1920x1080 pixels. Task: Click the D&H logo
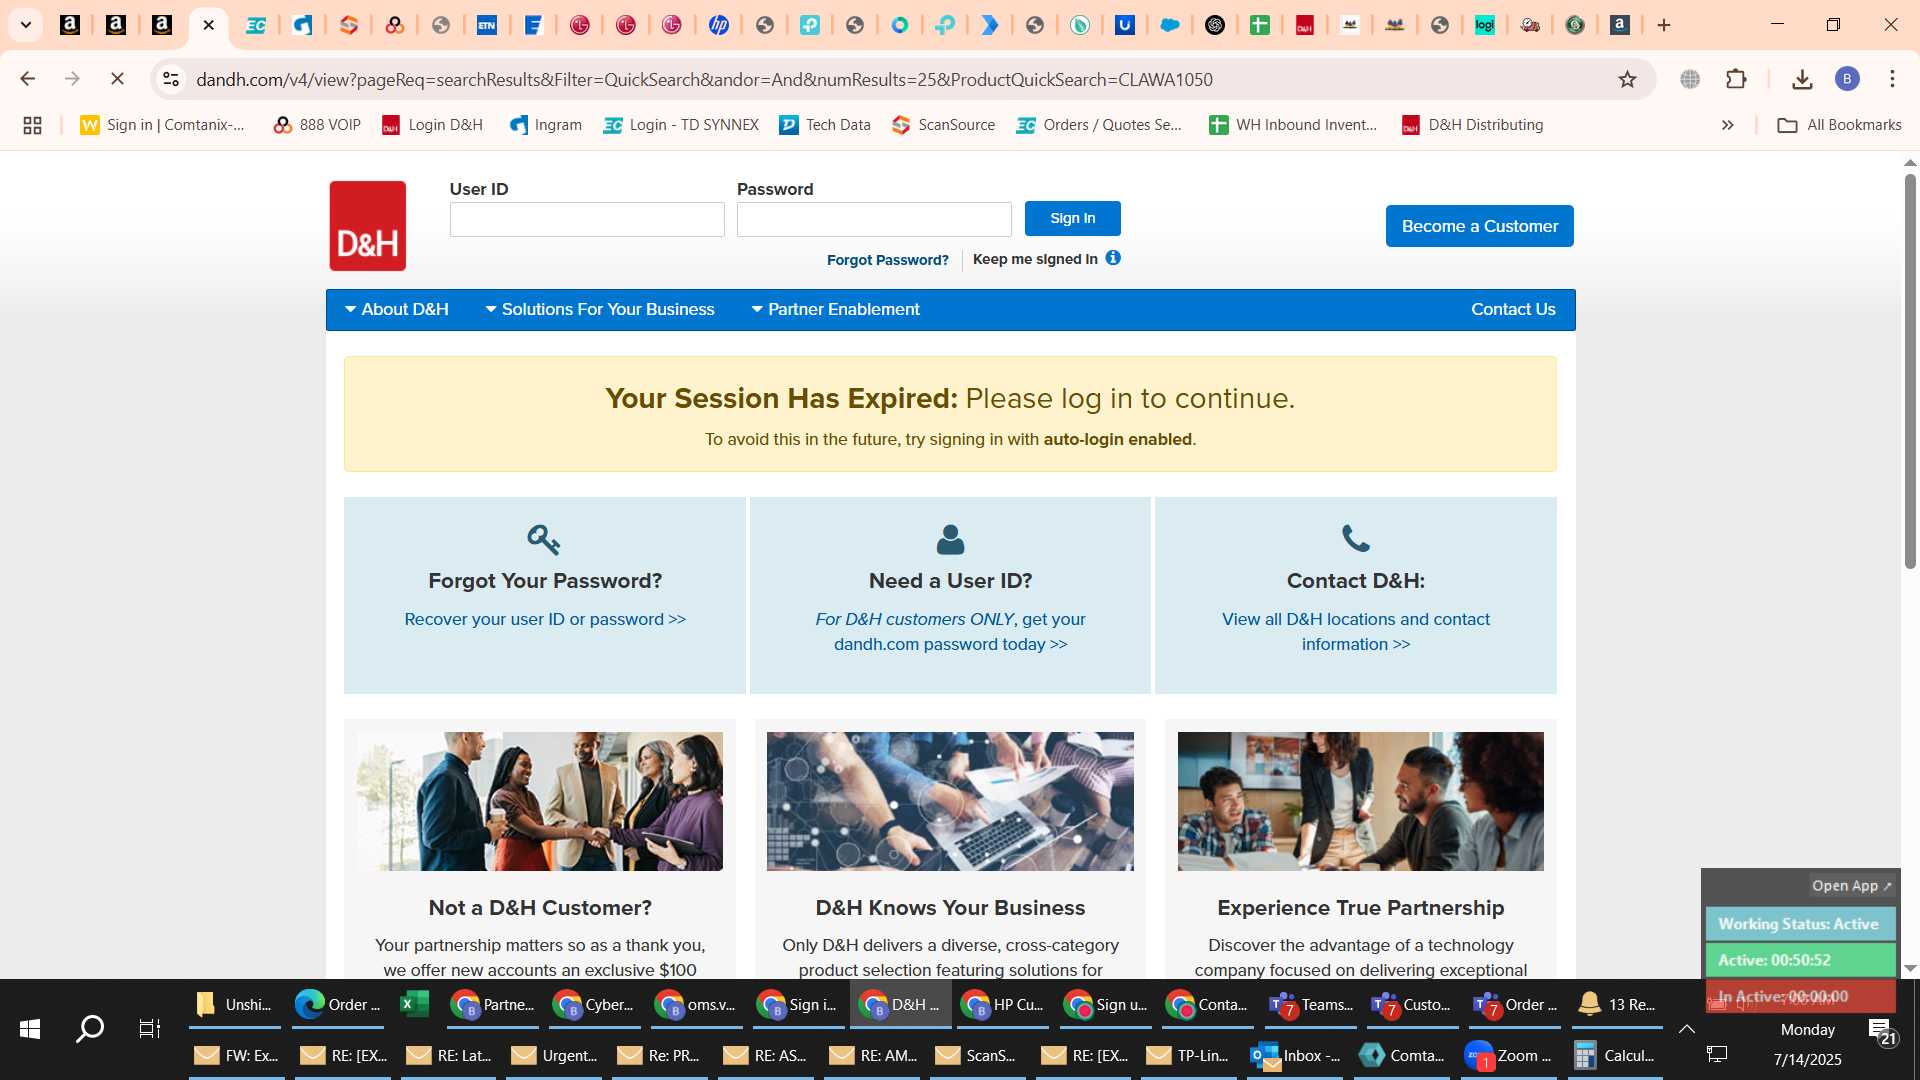click(367, 226)
